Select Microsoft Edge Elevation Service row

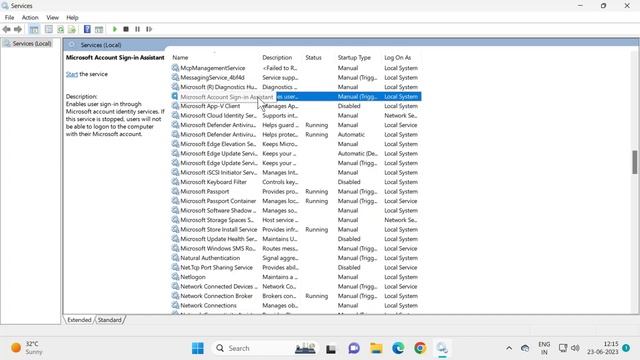296,144
